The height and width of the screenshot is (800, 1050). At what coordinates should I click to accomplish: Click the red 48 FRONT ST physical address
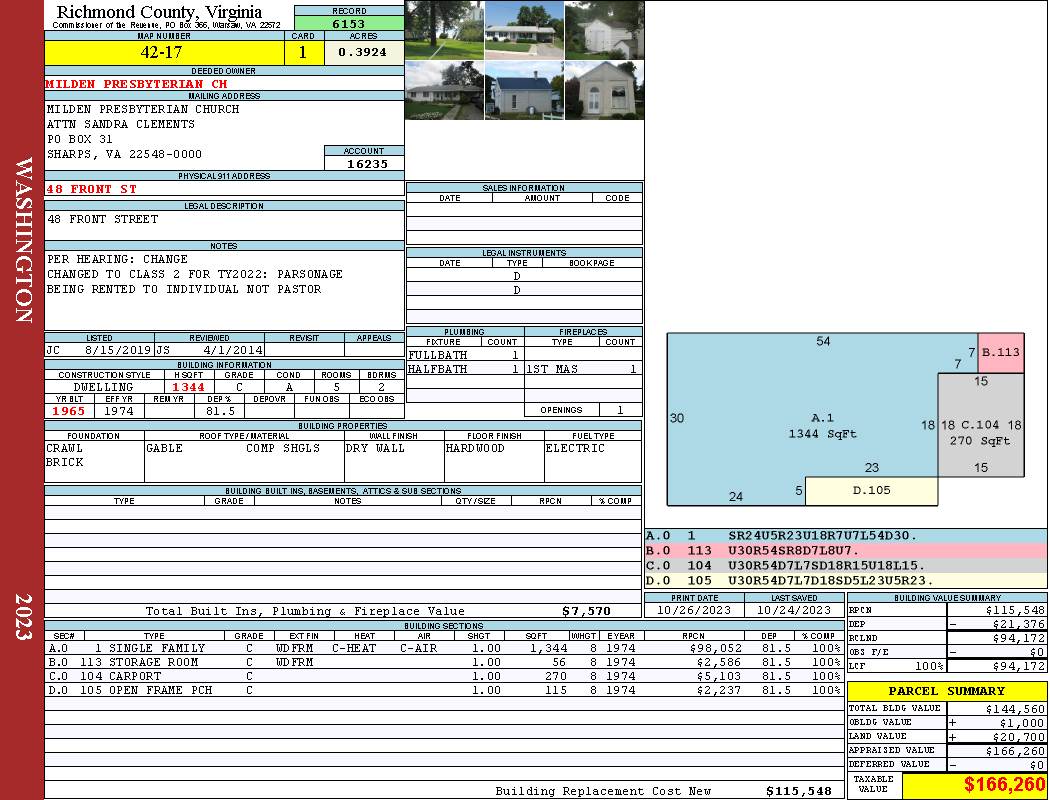click(92, 189)
